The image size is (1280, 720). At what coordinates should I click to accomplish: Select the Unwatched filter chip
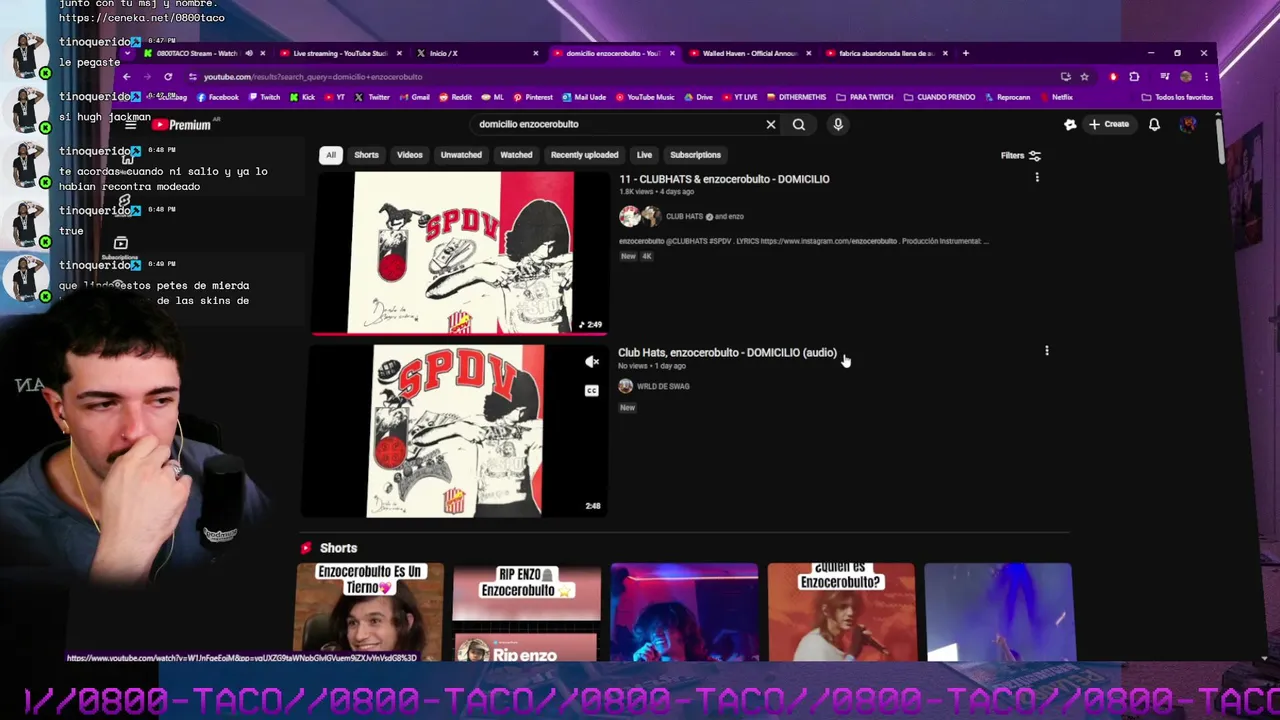click(x=461, y=155)
